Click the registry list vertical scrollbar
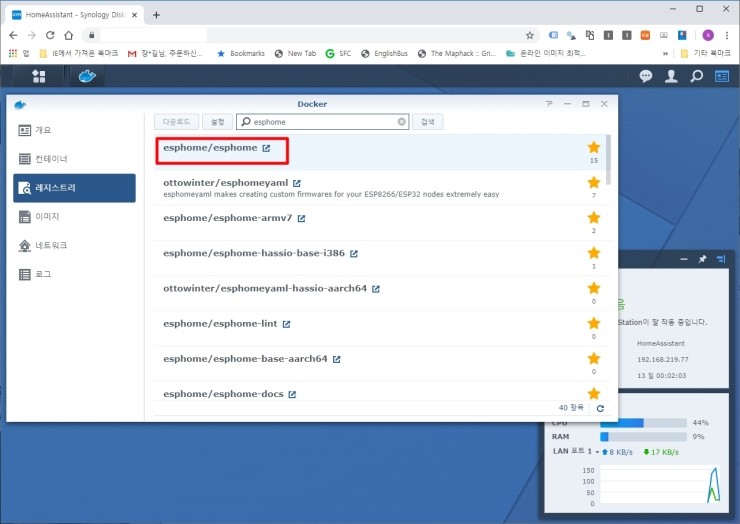The width and height of the screenshot is (740, 524). point(608,160)
